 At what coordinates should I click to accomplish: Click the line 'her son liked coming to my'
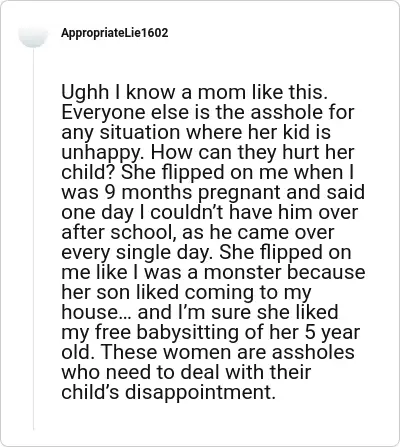point(186,292)
